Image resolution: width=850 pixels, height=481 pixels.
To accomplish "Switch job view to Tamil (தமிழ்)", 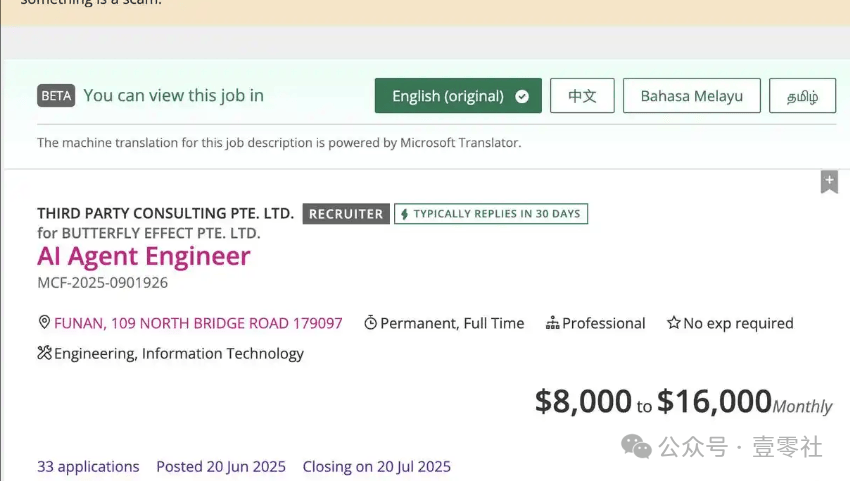I will click(802, 96).
